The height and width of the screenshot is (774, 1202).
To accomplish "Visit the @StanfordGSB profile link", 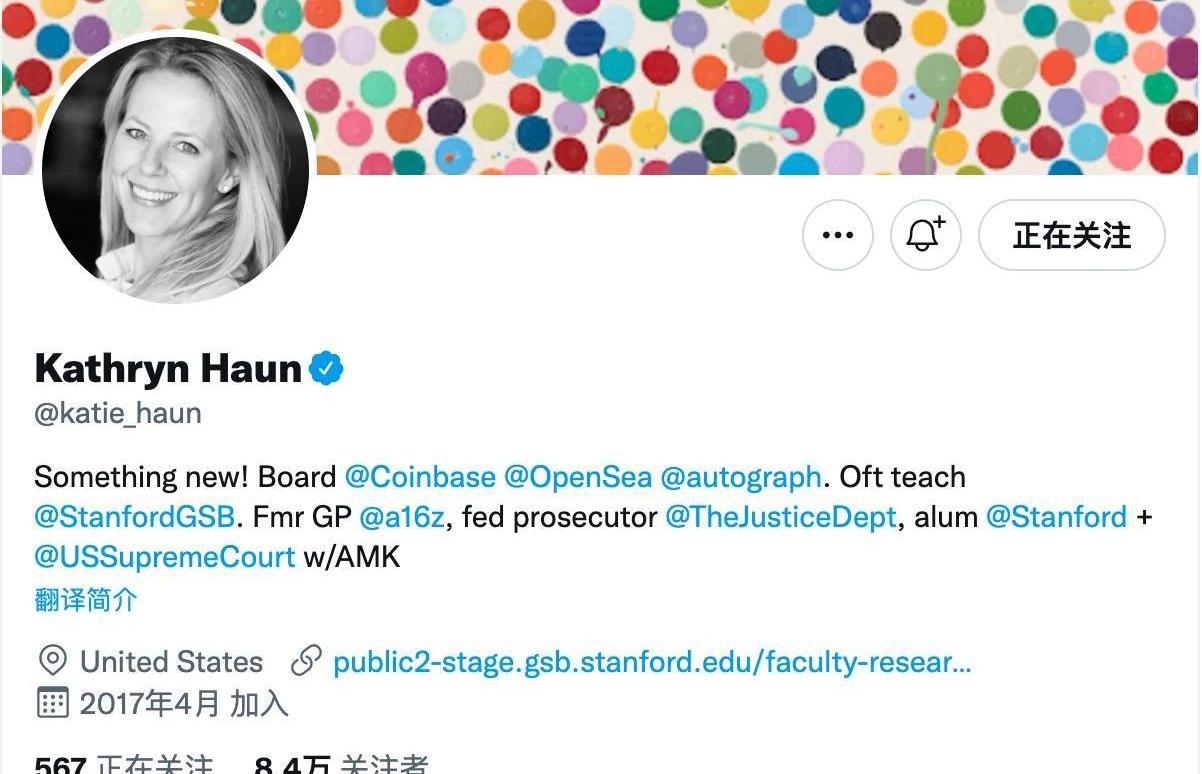I will (x=134, y=517).
